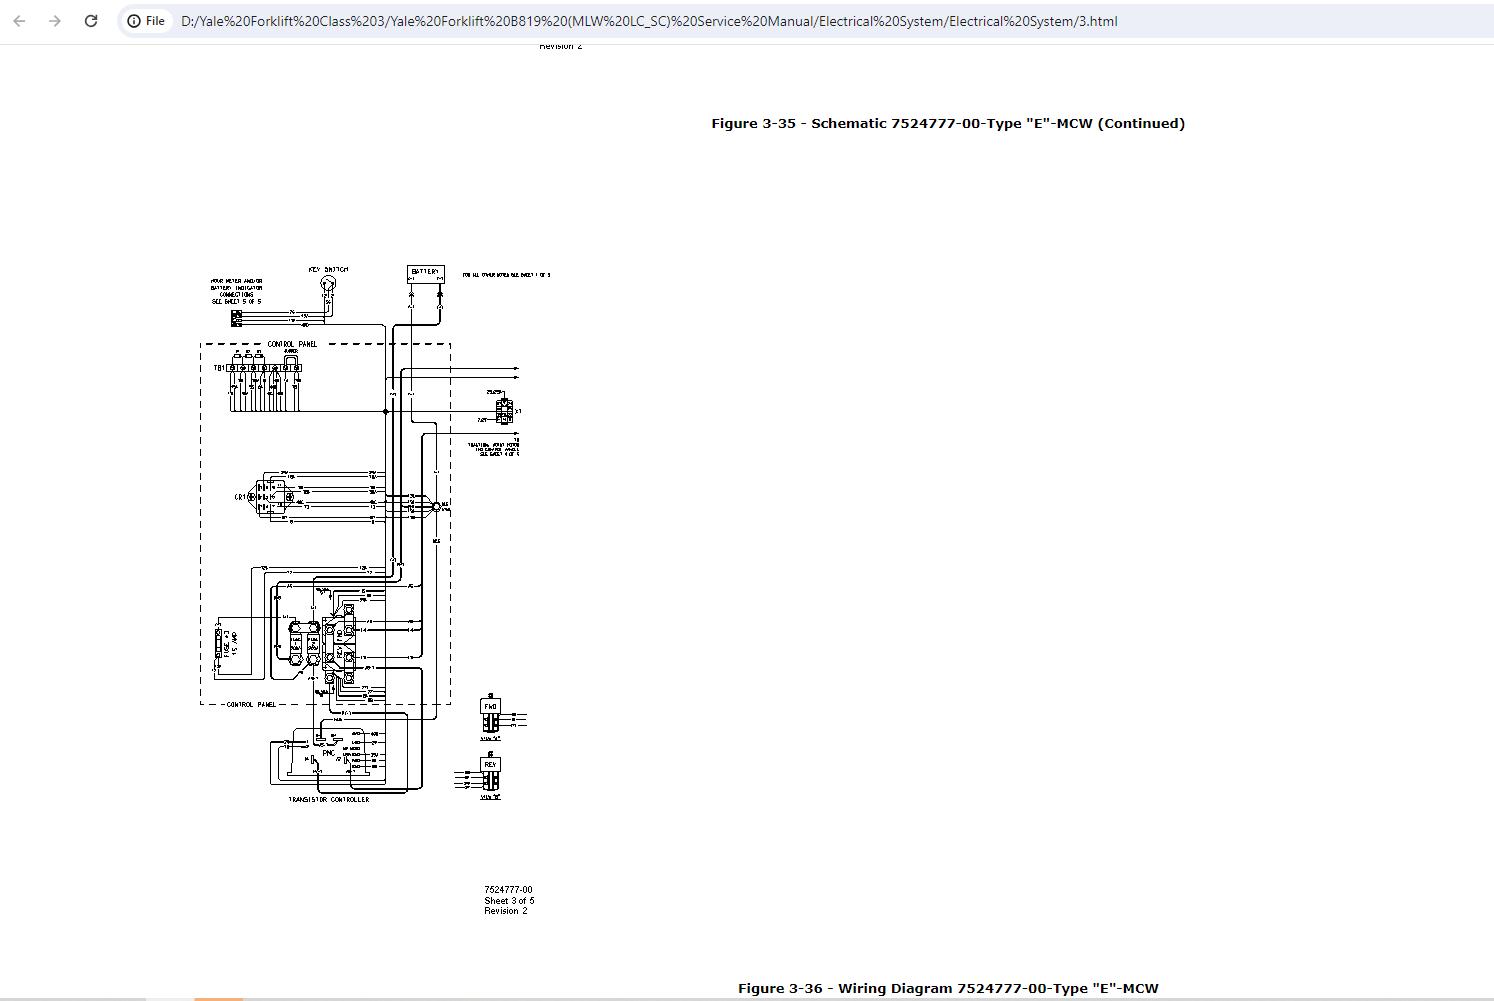Click the PMC block in transistor controller
1494x1001 pixels.
327,753
